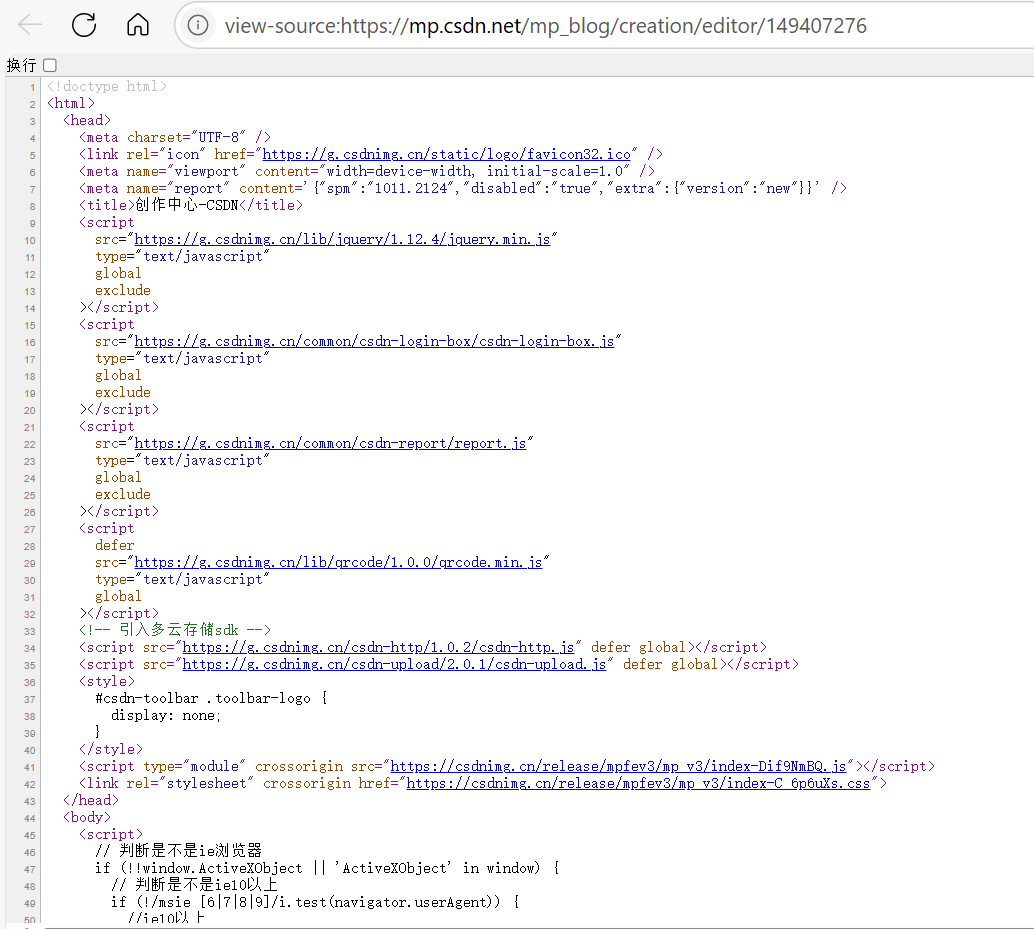Open the csdn-report/report.js link
The width and height of the screenshot is (1034, 929).
coord(330,444)
